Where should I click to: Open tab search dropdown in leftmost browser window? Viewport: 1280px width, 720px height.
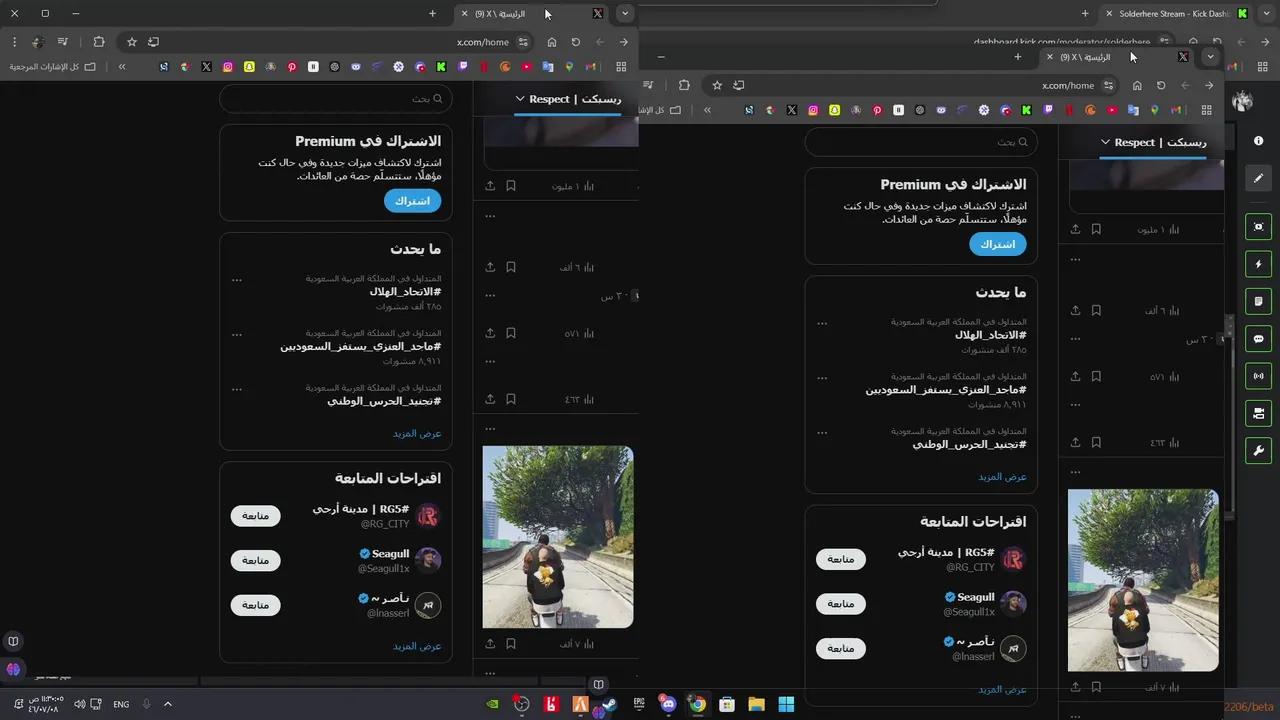click(624, 13)
